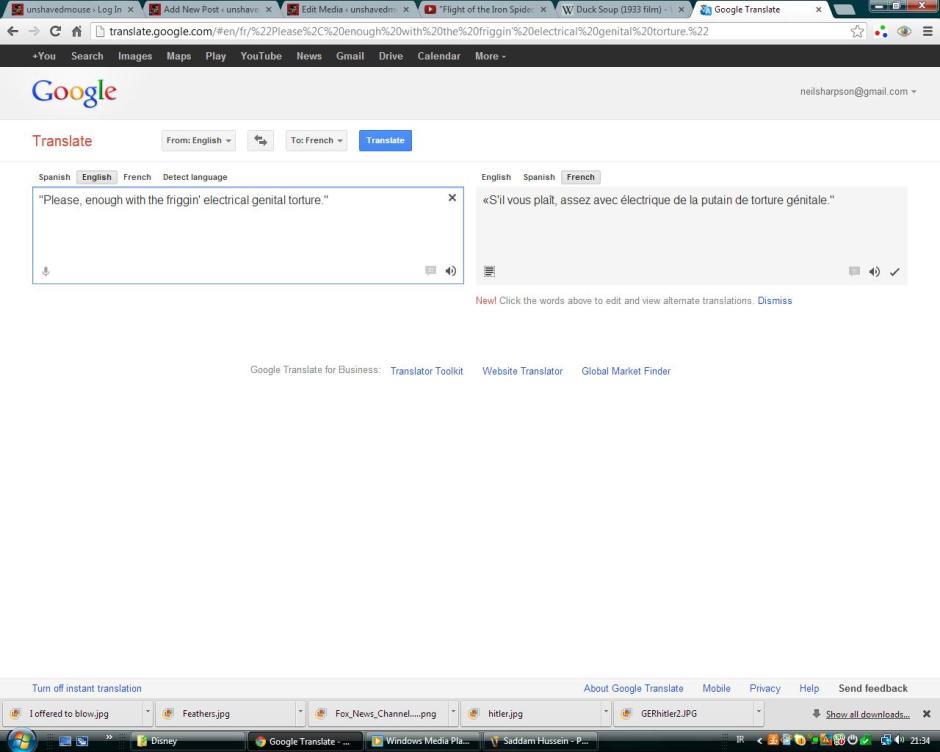Click the Turn off instant translation link
The image size is (940, 752).
(x=87, y=688)
